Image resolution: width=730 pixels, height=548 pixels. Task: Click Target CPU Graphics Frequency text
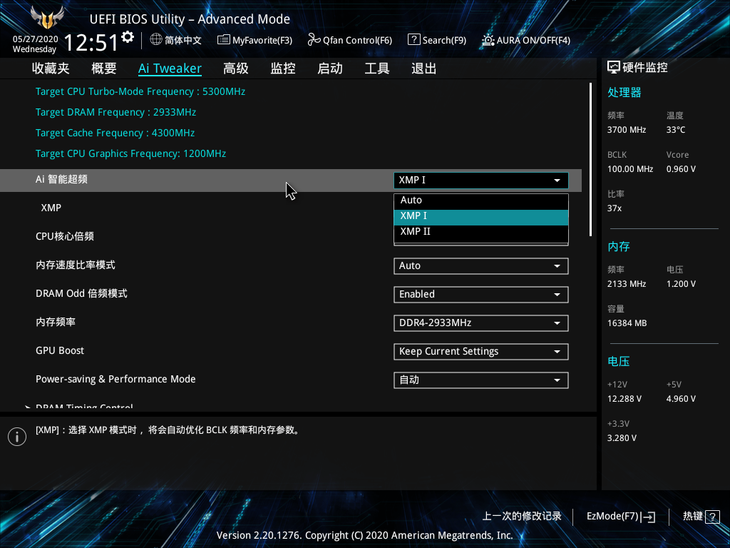131,154
